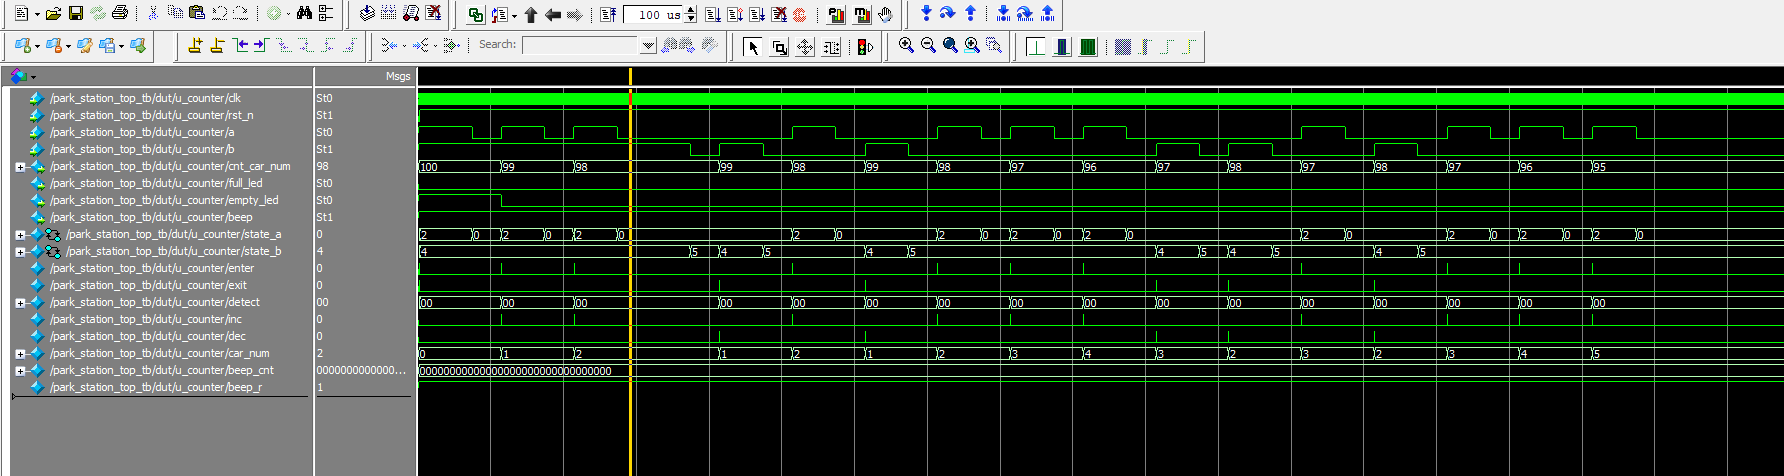Click the black left arrow icon
Screen dimensions: 1784x476
tap(553, 15)
